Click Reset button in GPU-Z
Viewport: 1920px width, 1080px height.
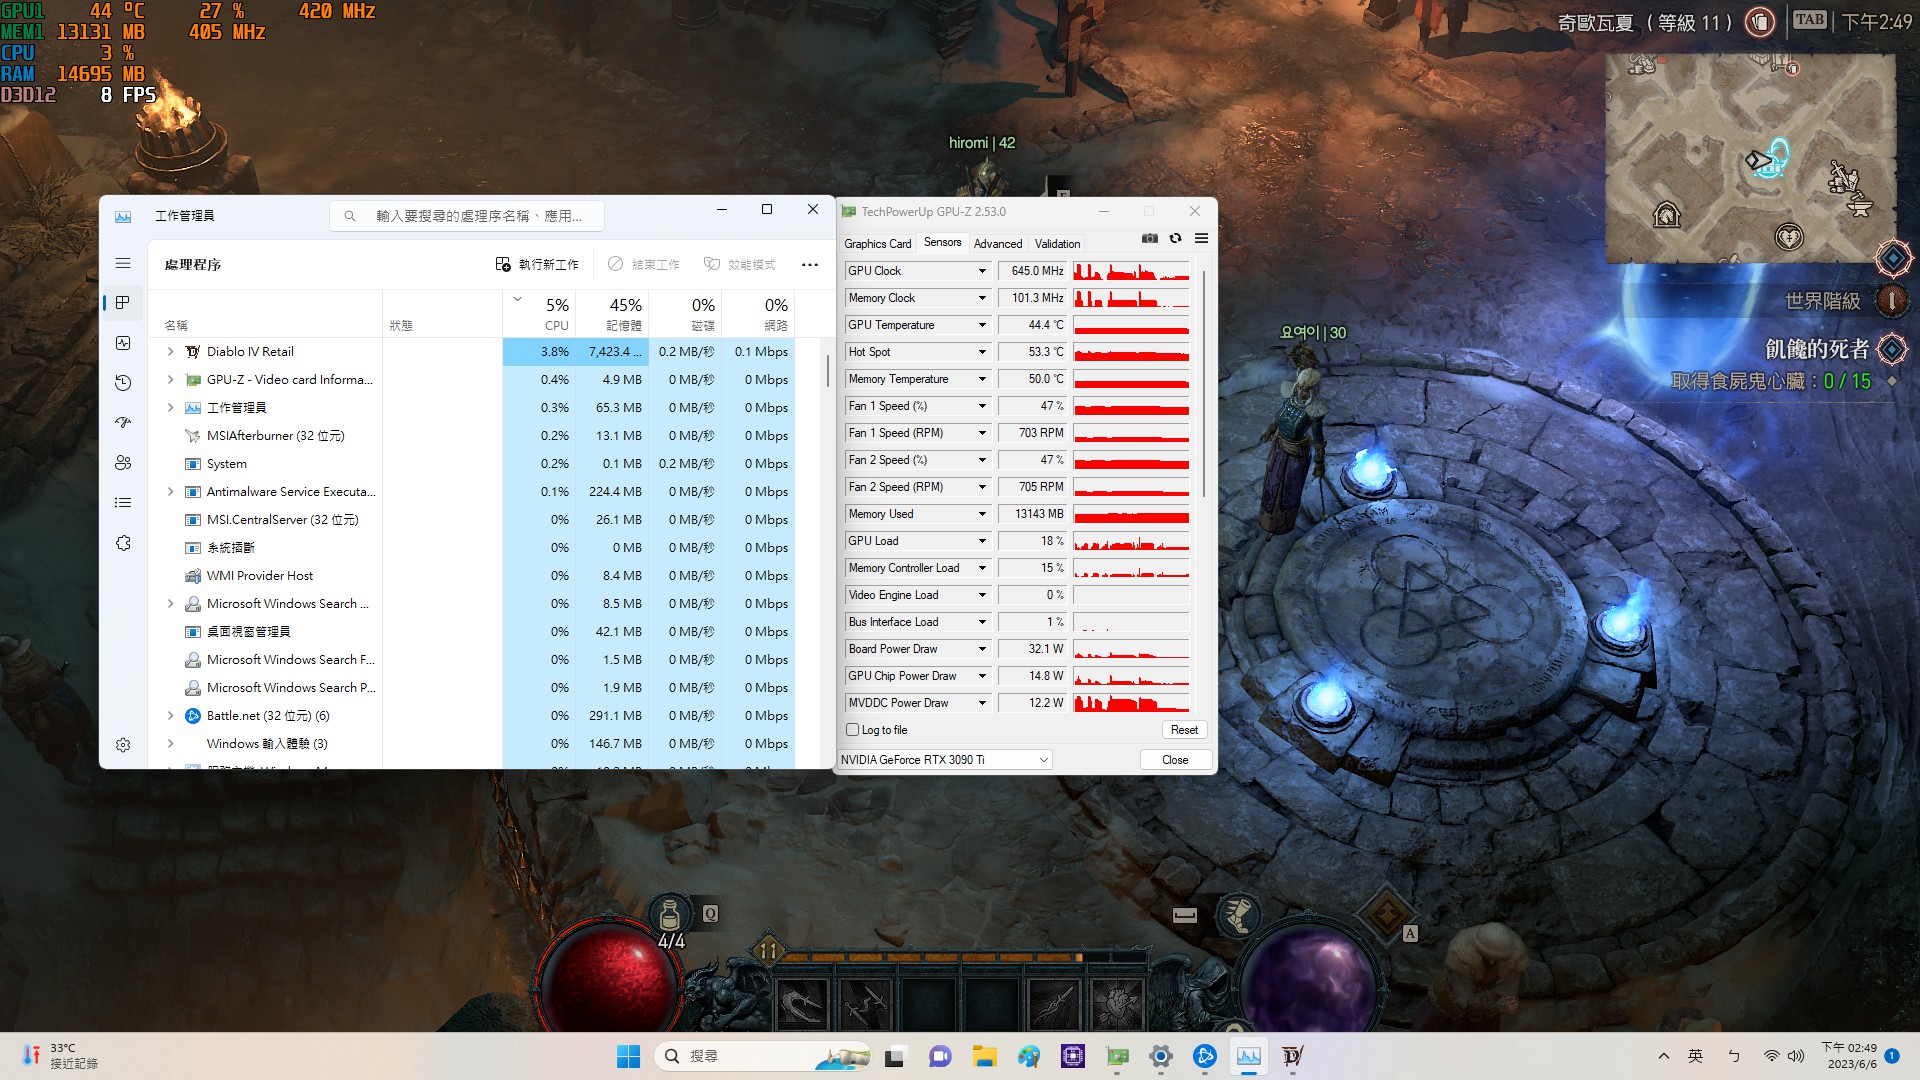(1184, 730)
